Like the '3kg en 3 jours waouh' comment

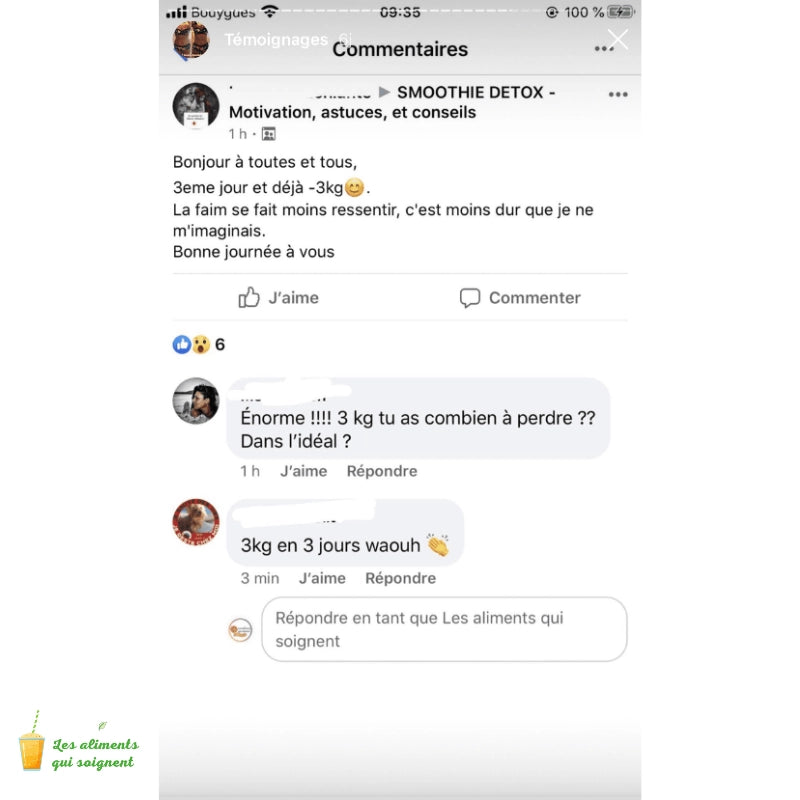point(322,578)
